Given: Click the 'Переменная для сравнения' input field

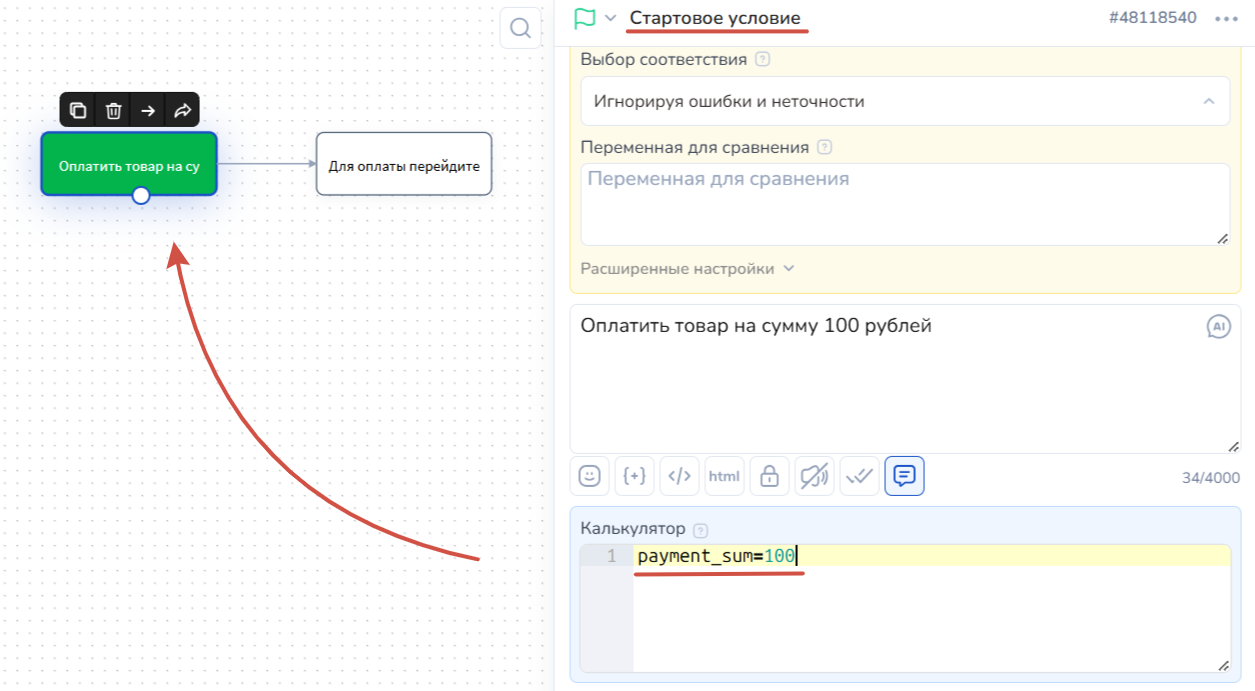Looking at the screenshot, I should click(x=904, y=204).
